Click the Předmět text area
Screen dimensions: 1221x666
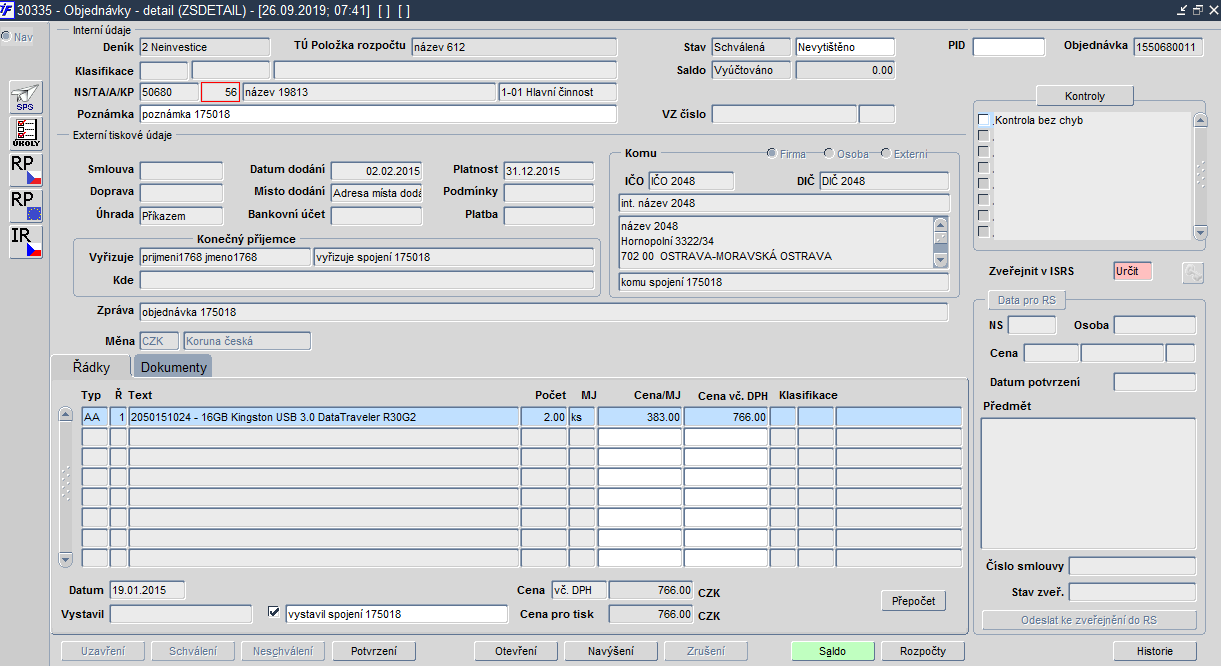(1088, 484)
